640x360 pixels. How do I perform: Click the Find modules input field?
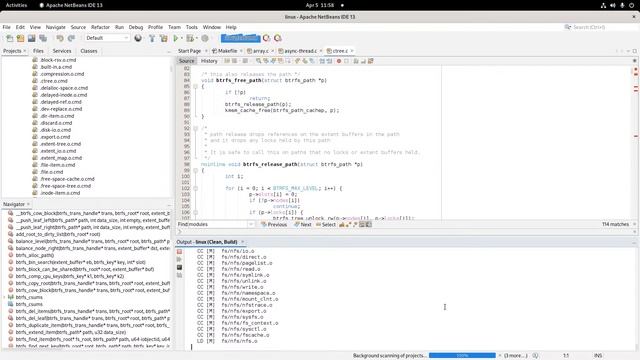pyautogui.click(x=212, y=224)
